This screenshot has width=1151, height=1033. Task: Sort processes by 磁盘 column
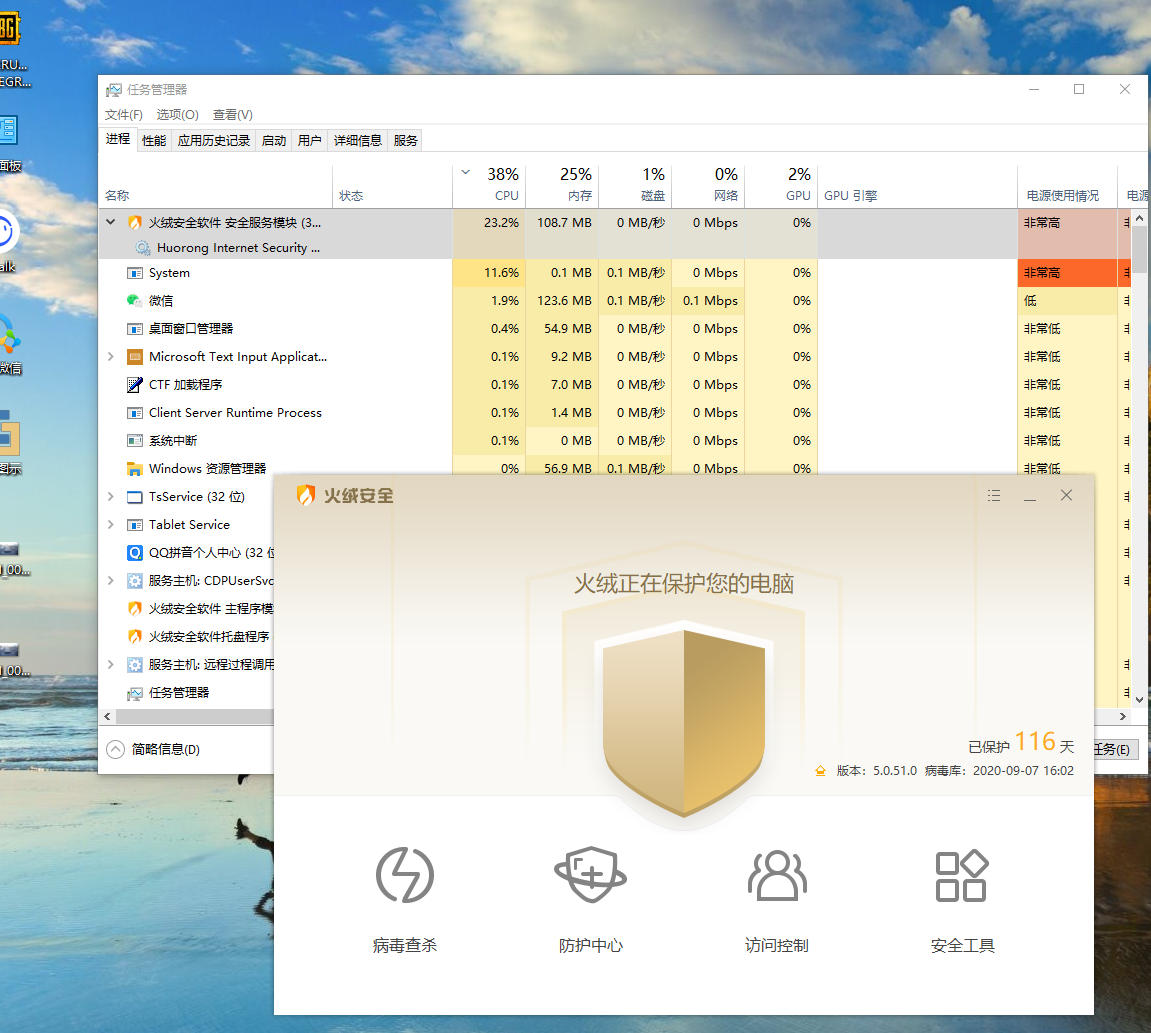click(635, 186)
